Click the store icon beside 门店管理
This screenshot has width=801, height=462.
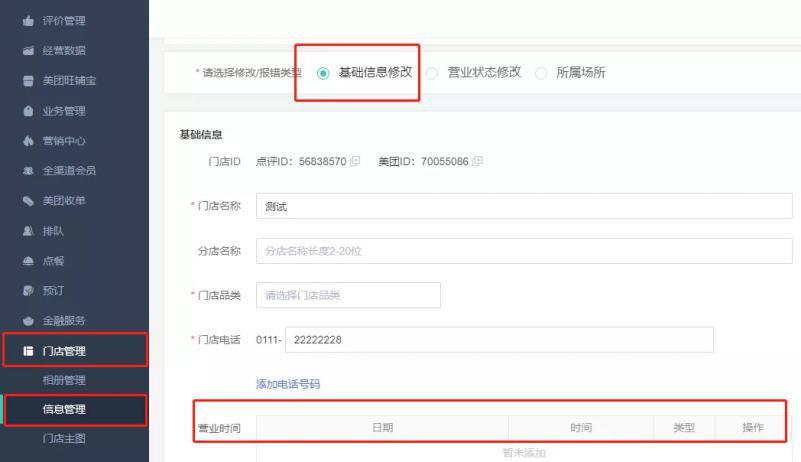coord(28,351)
